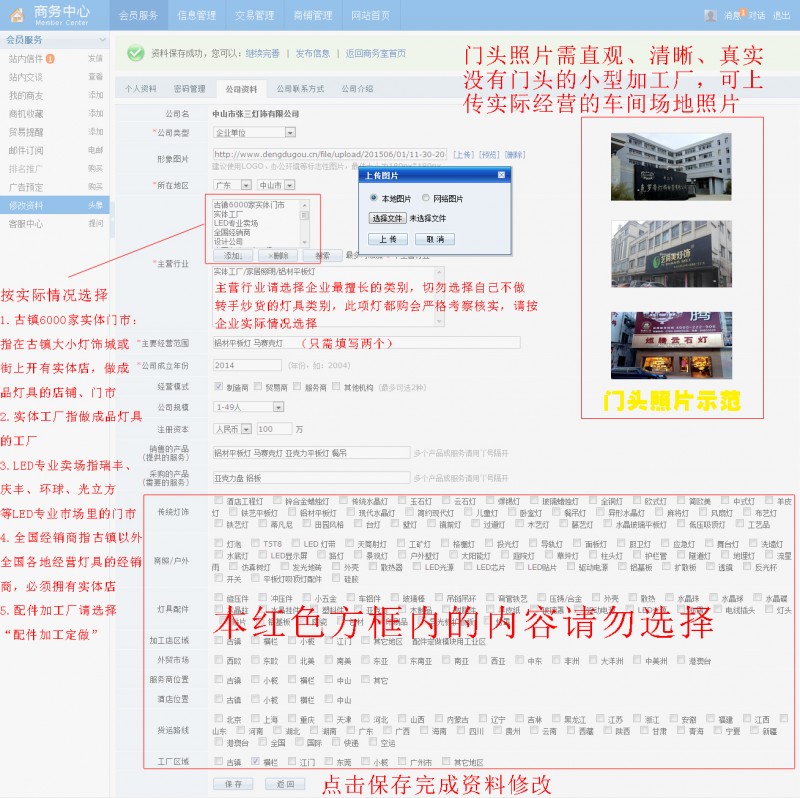Click the user avatar icon beside 消息
800x798 pixels.
(711, 15)
